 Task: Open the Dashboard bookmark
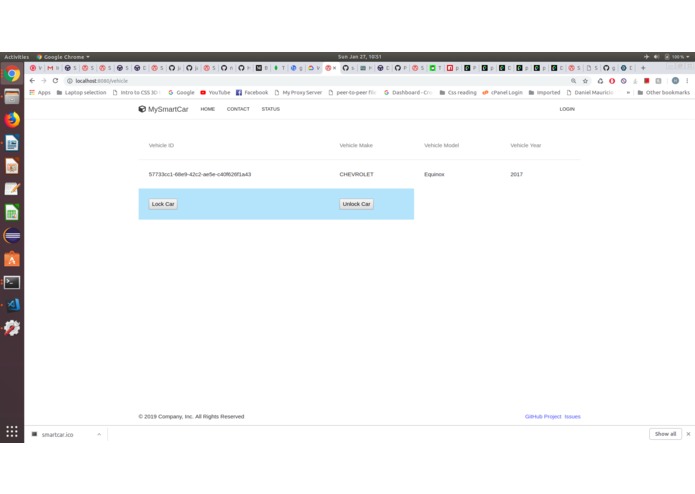(x=408, y=93)
